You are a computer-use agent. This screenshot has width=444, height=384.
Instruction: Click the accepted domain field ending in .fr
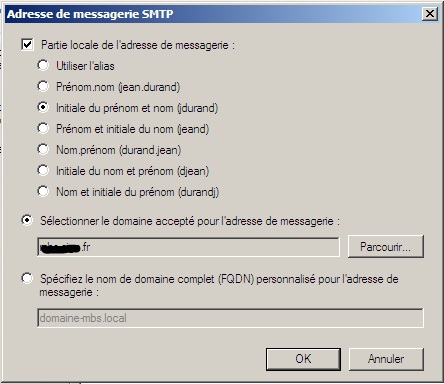(188, 247)
